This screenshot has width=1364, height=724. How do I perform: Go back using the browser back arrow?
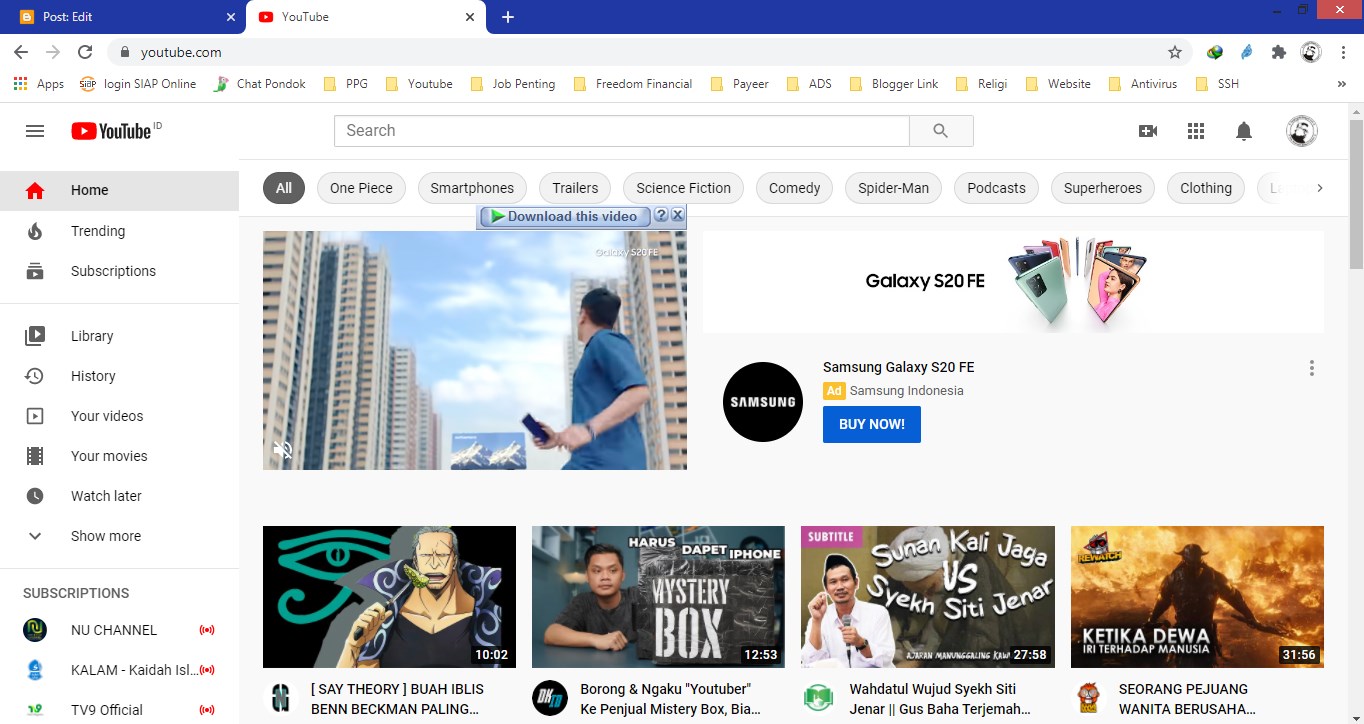tap(21, 52)
